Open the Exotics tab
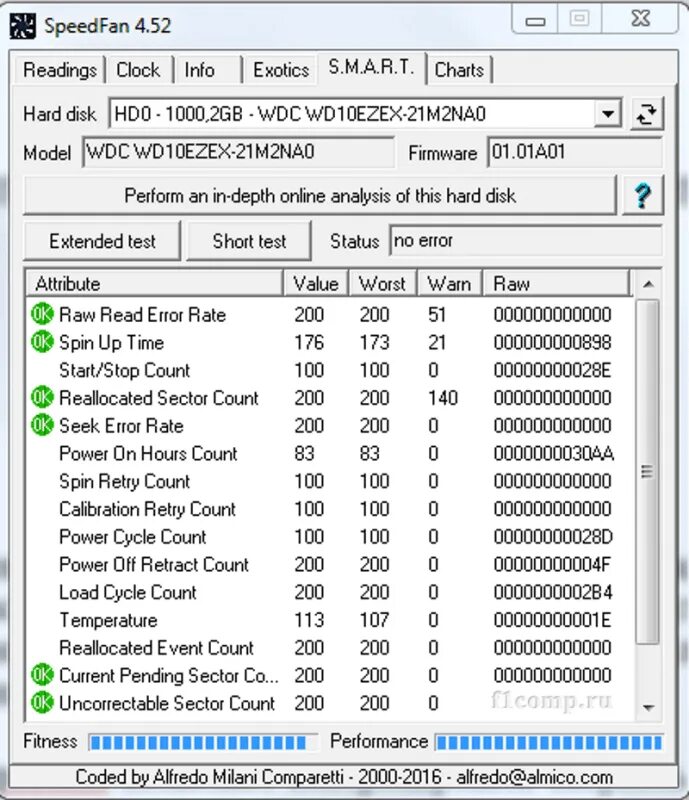 point(281,70)
